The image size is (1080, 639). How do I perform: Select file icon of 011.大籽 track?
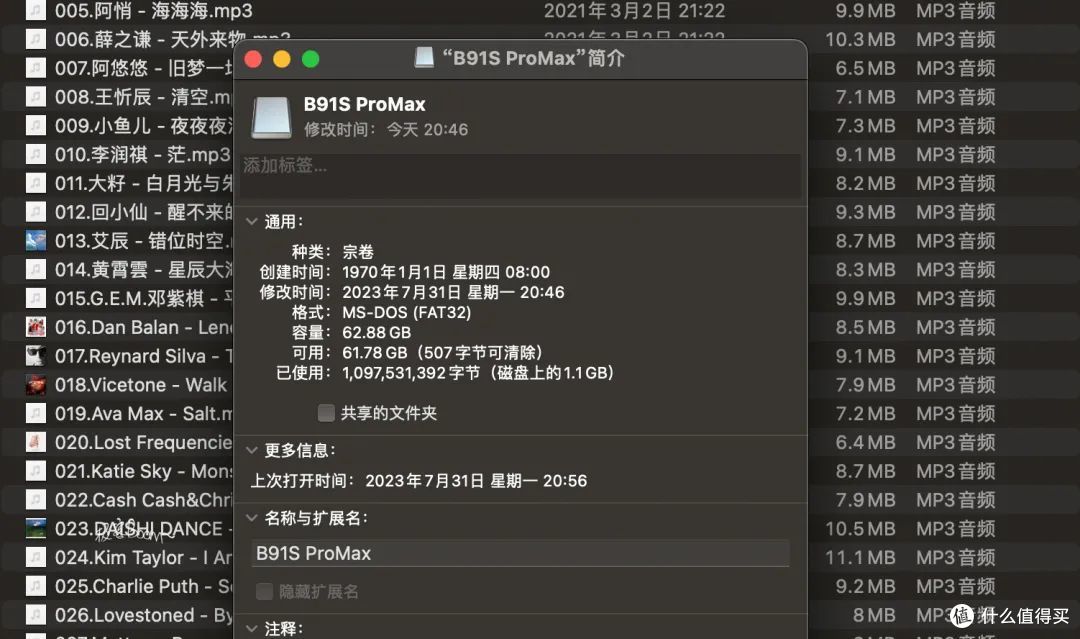point(36,183)
